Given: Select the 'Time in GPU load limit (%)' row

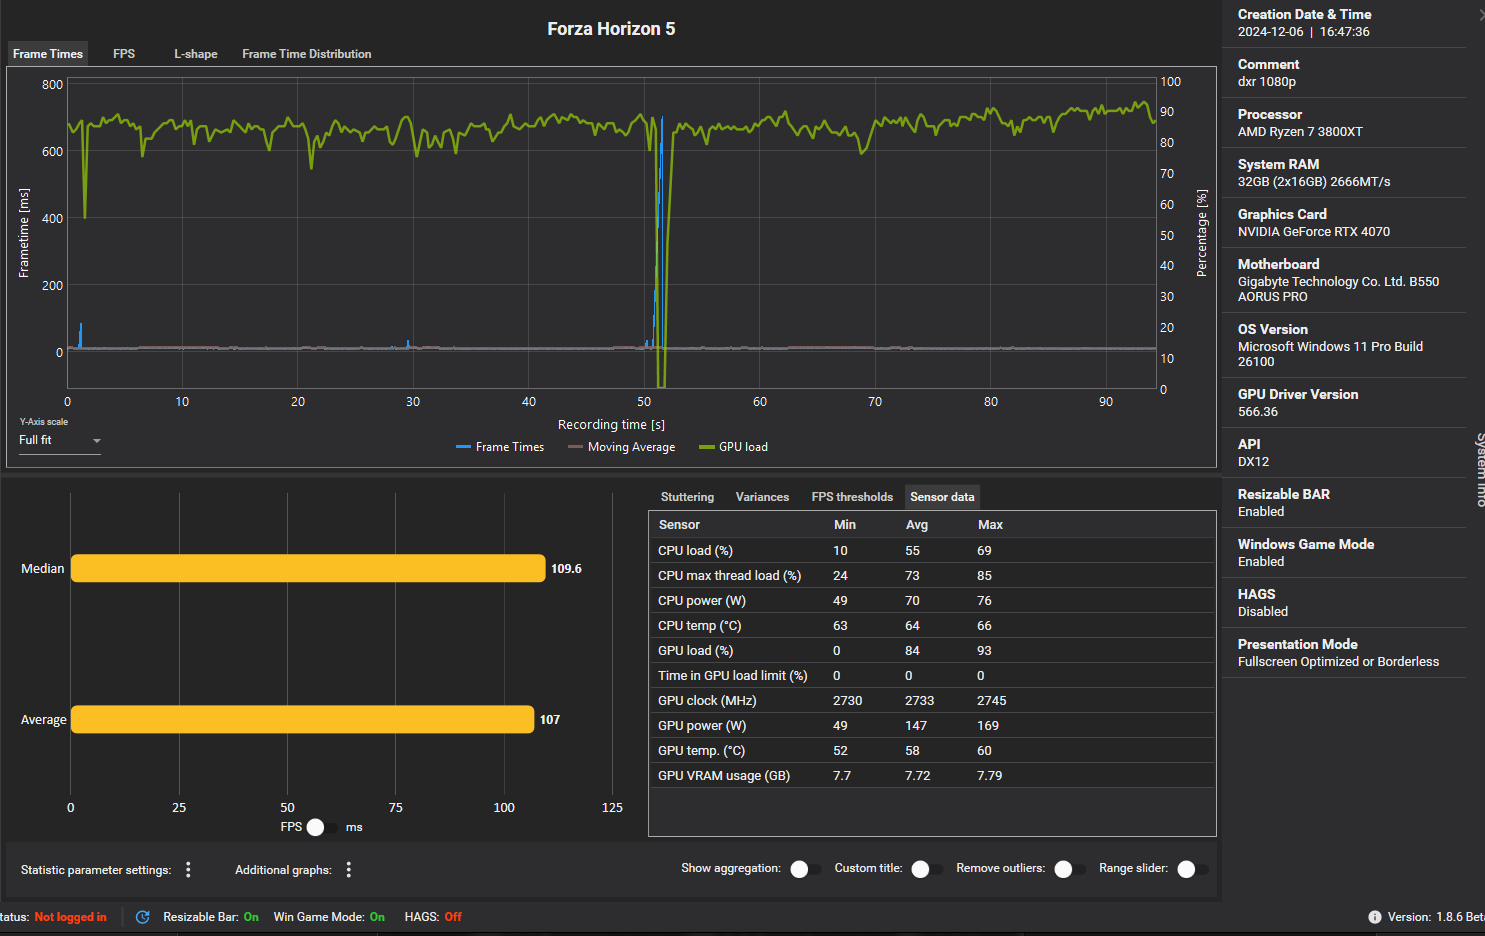Looking at the screenshot, I should (x=932, y=676).
